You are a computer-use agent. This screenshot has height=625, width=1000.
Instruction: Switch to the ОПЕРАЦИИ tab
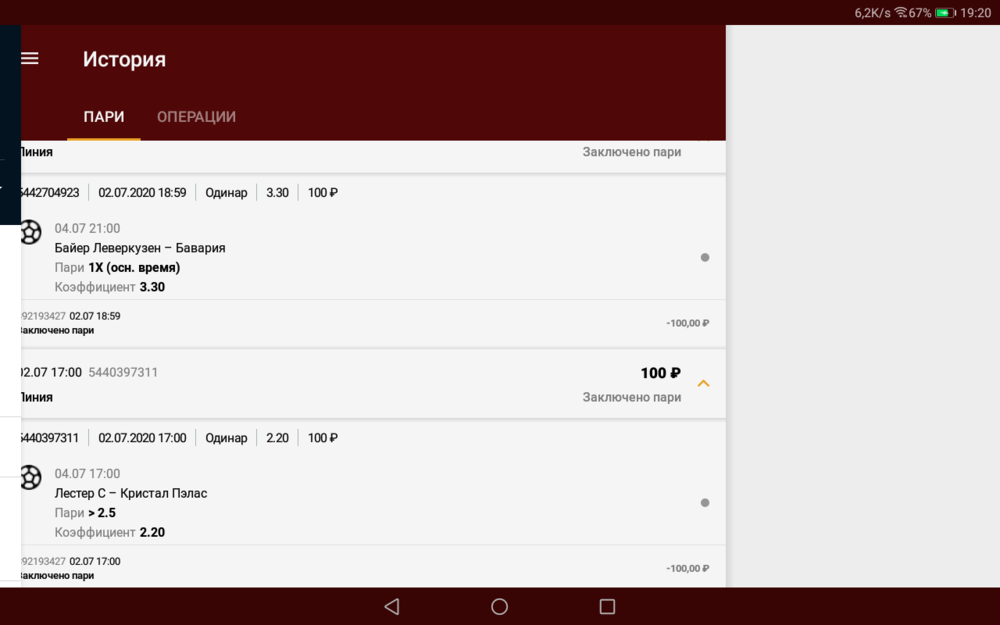tap(196, 117)
